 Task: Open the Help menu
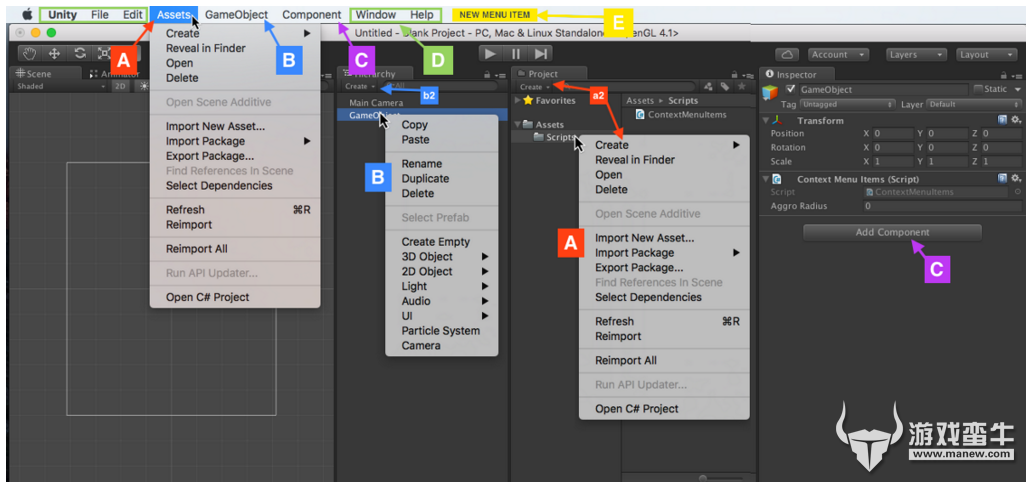point(422,14)
